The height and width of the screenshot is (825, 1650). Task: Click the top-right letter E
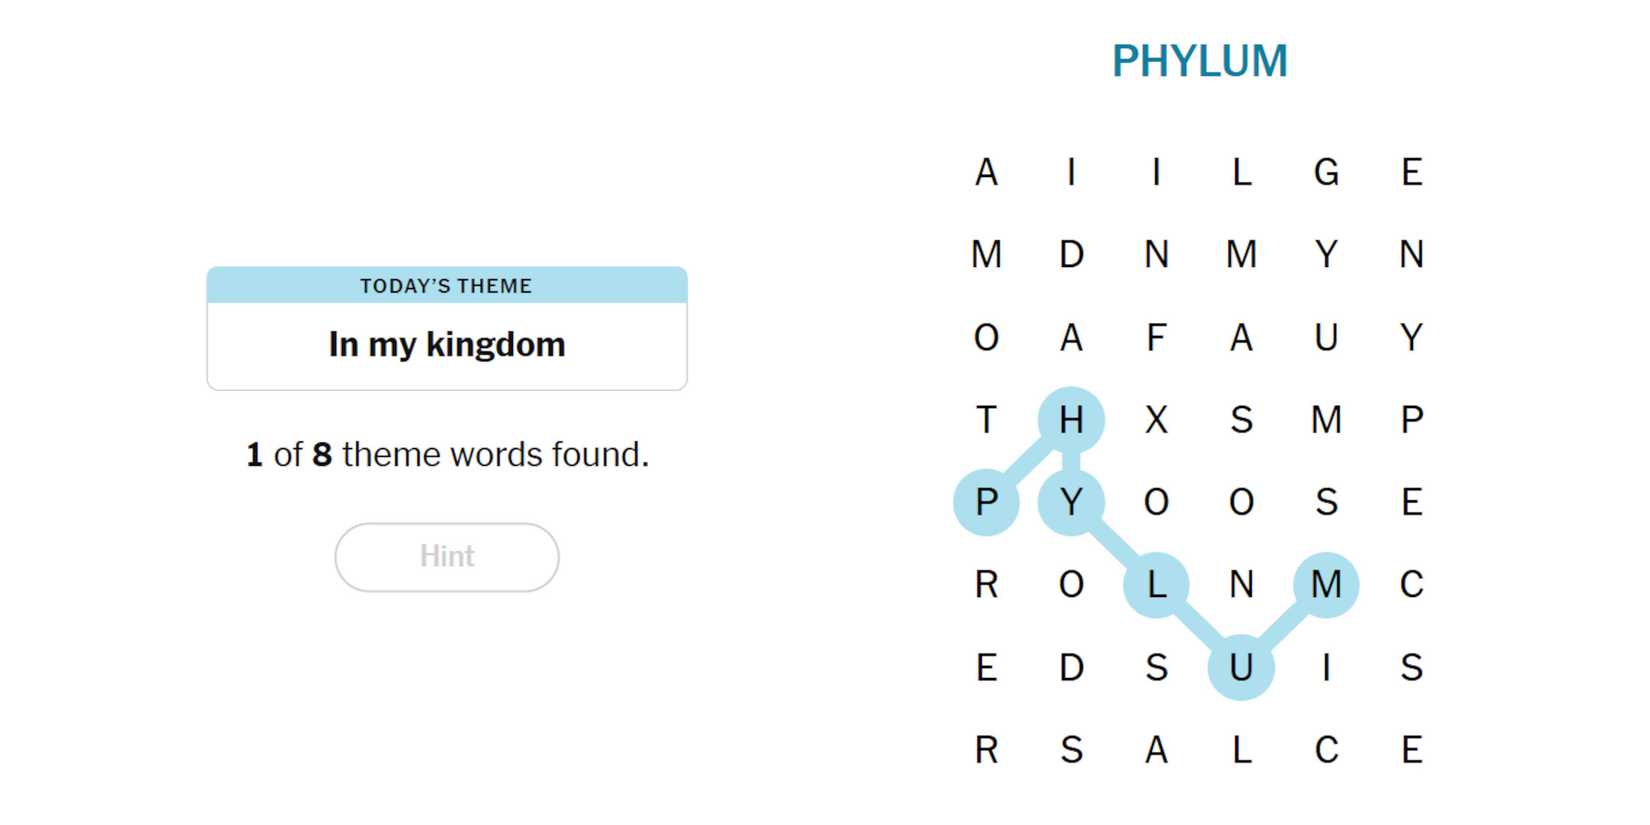tap(1411, 173)
